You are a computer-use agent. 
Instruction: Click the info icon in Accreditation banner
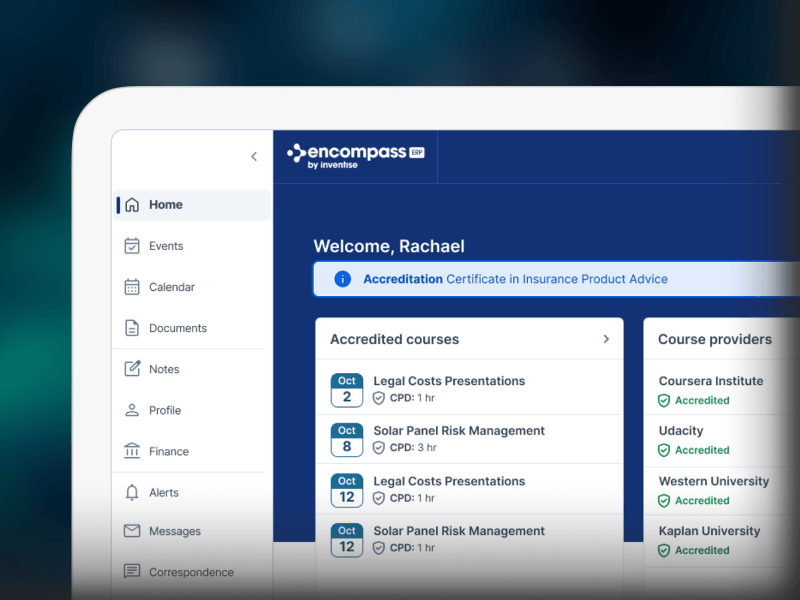coord(342,279)
